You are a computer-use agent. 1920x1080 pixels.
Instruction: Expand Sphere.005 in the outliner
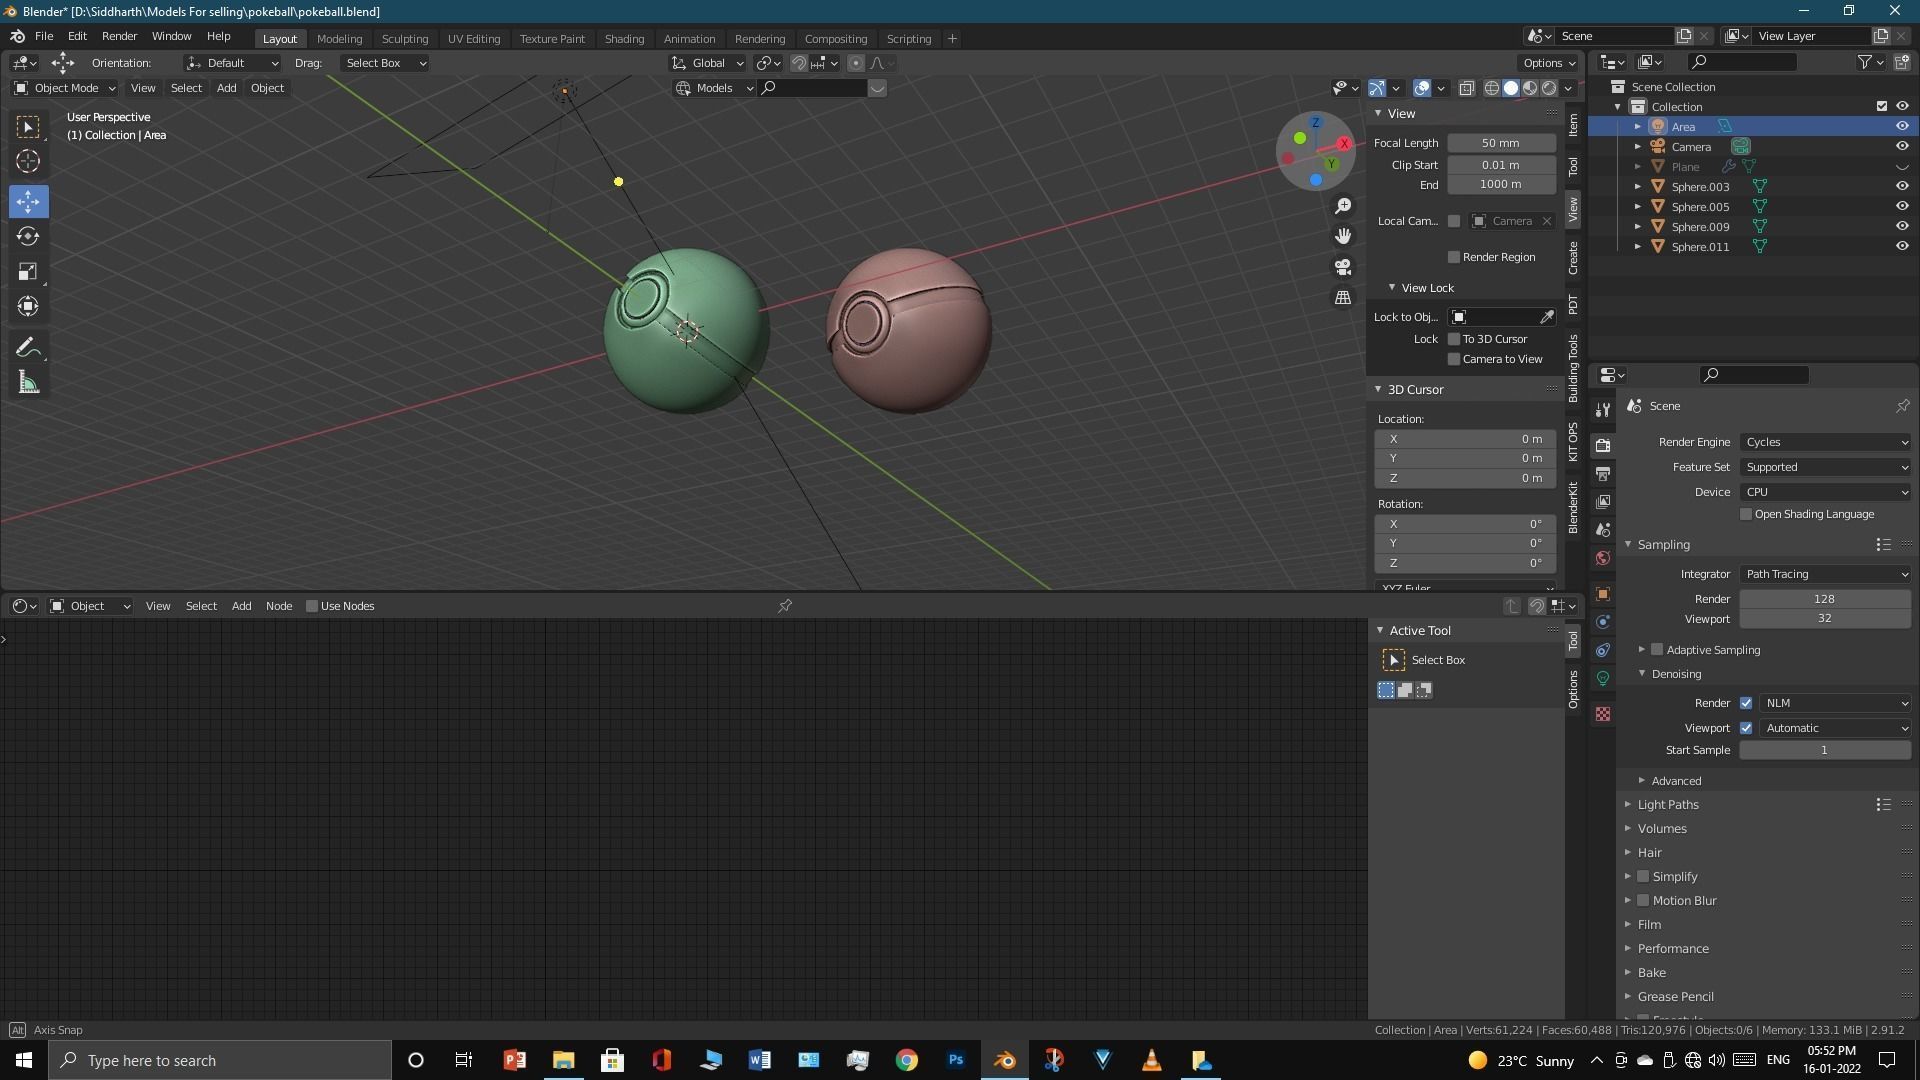click(1637, 207)
